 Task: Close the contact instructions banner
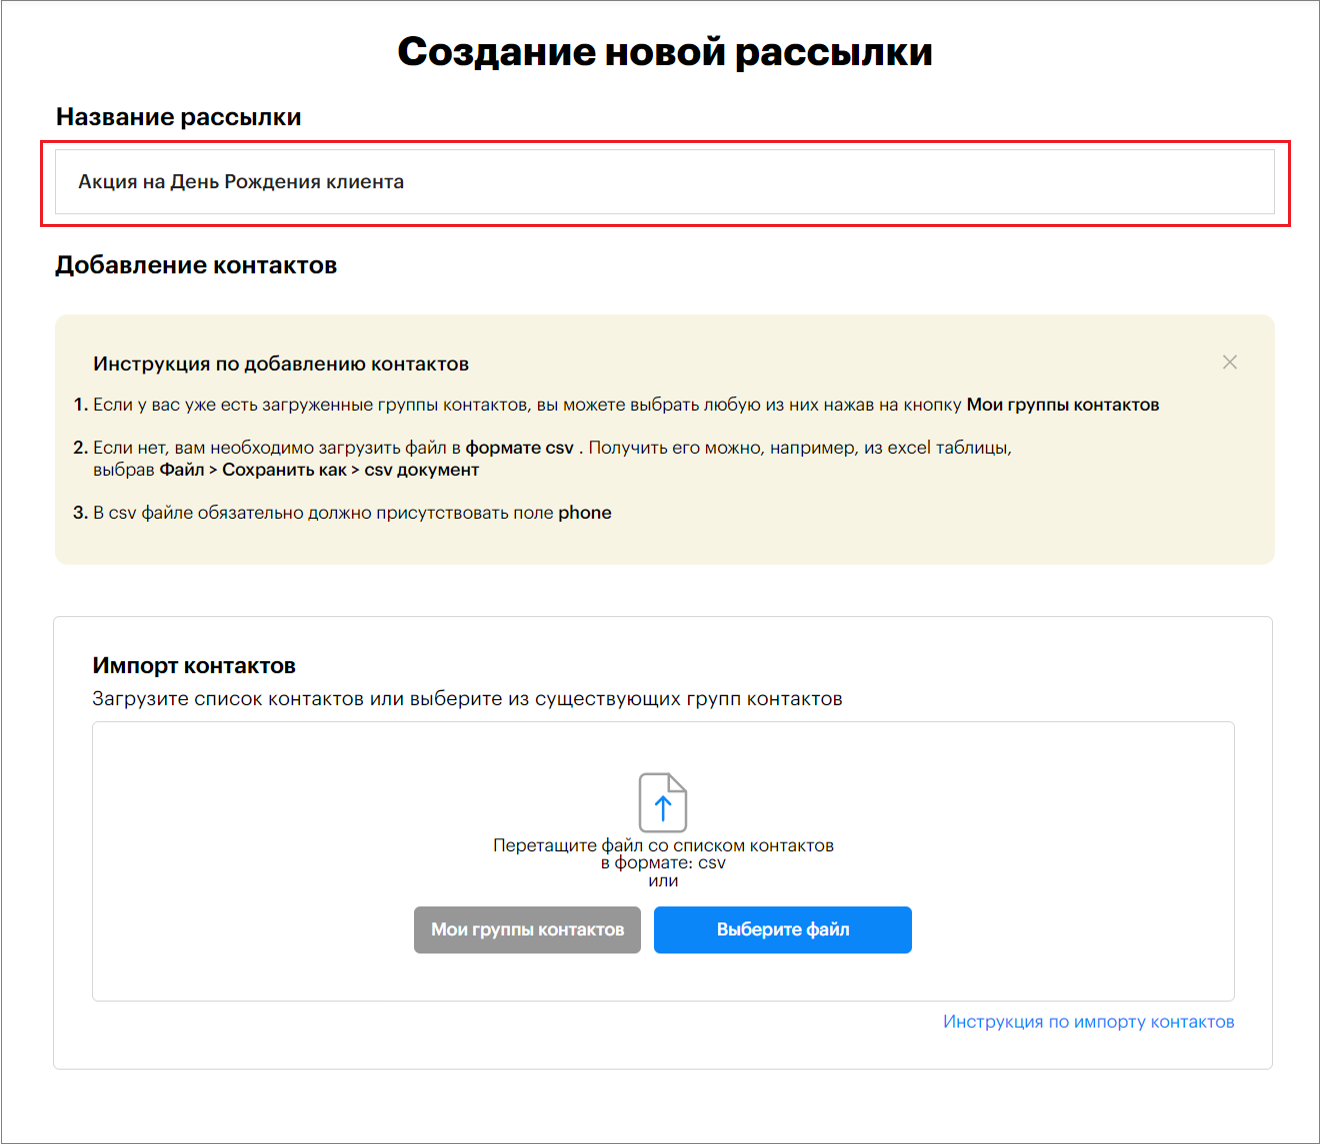point(1230,362)
